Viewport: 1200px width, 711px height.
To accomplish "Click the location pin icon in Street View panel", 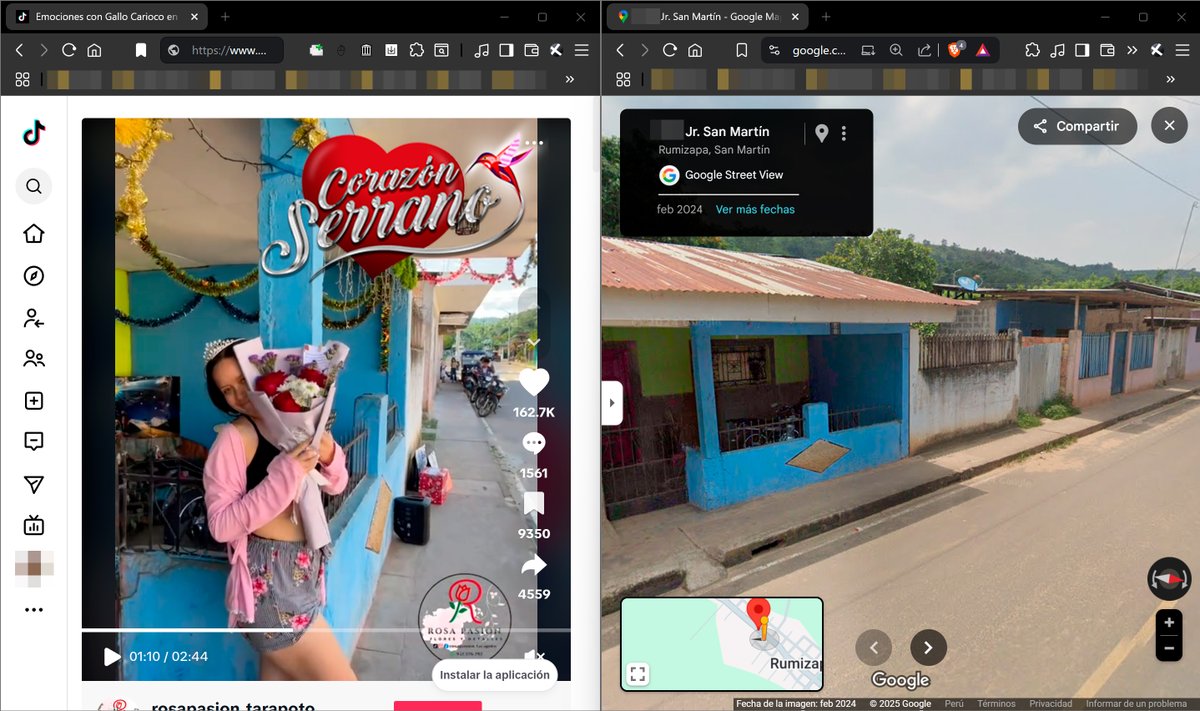I will (821, 133).
